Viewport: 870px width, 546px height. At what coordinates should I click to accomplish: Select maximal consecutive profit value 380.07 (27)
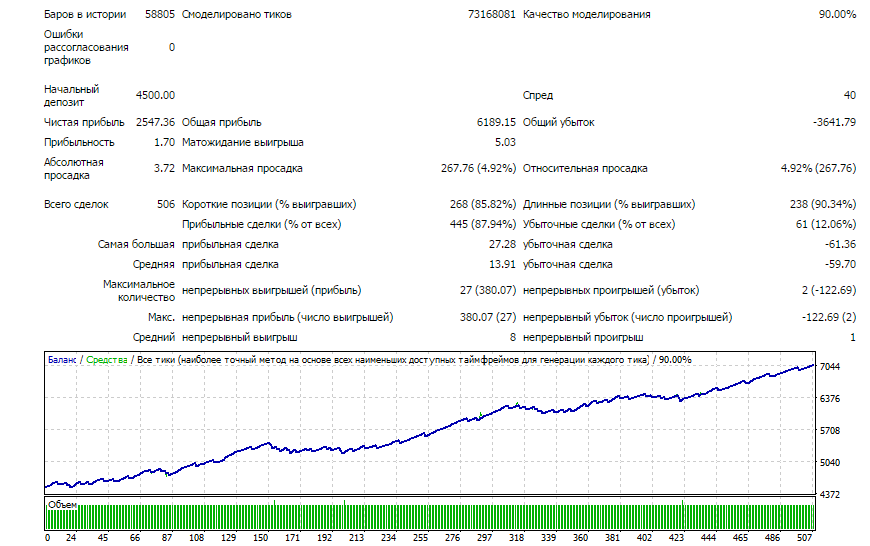point(488,317)
